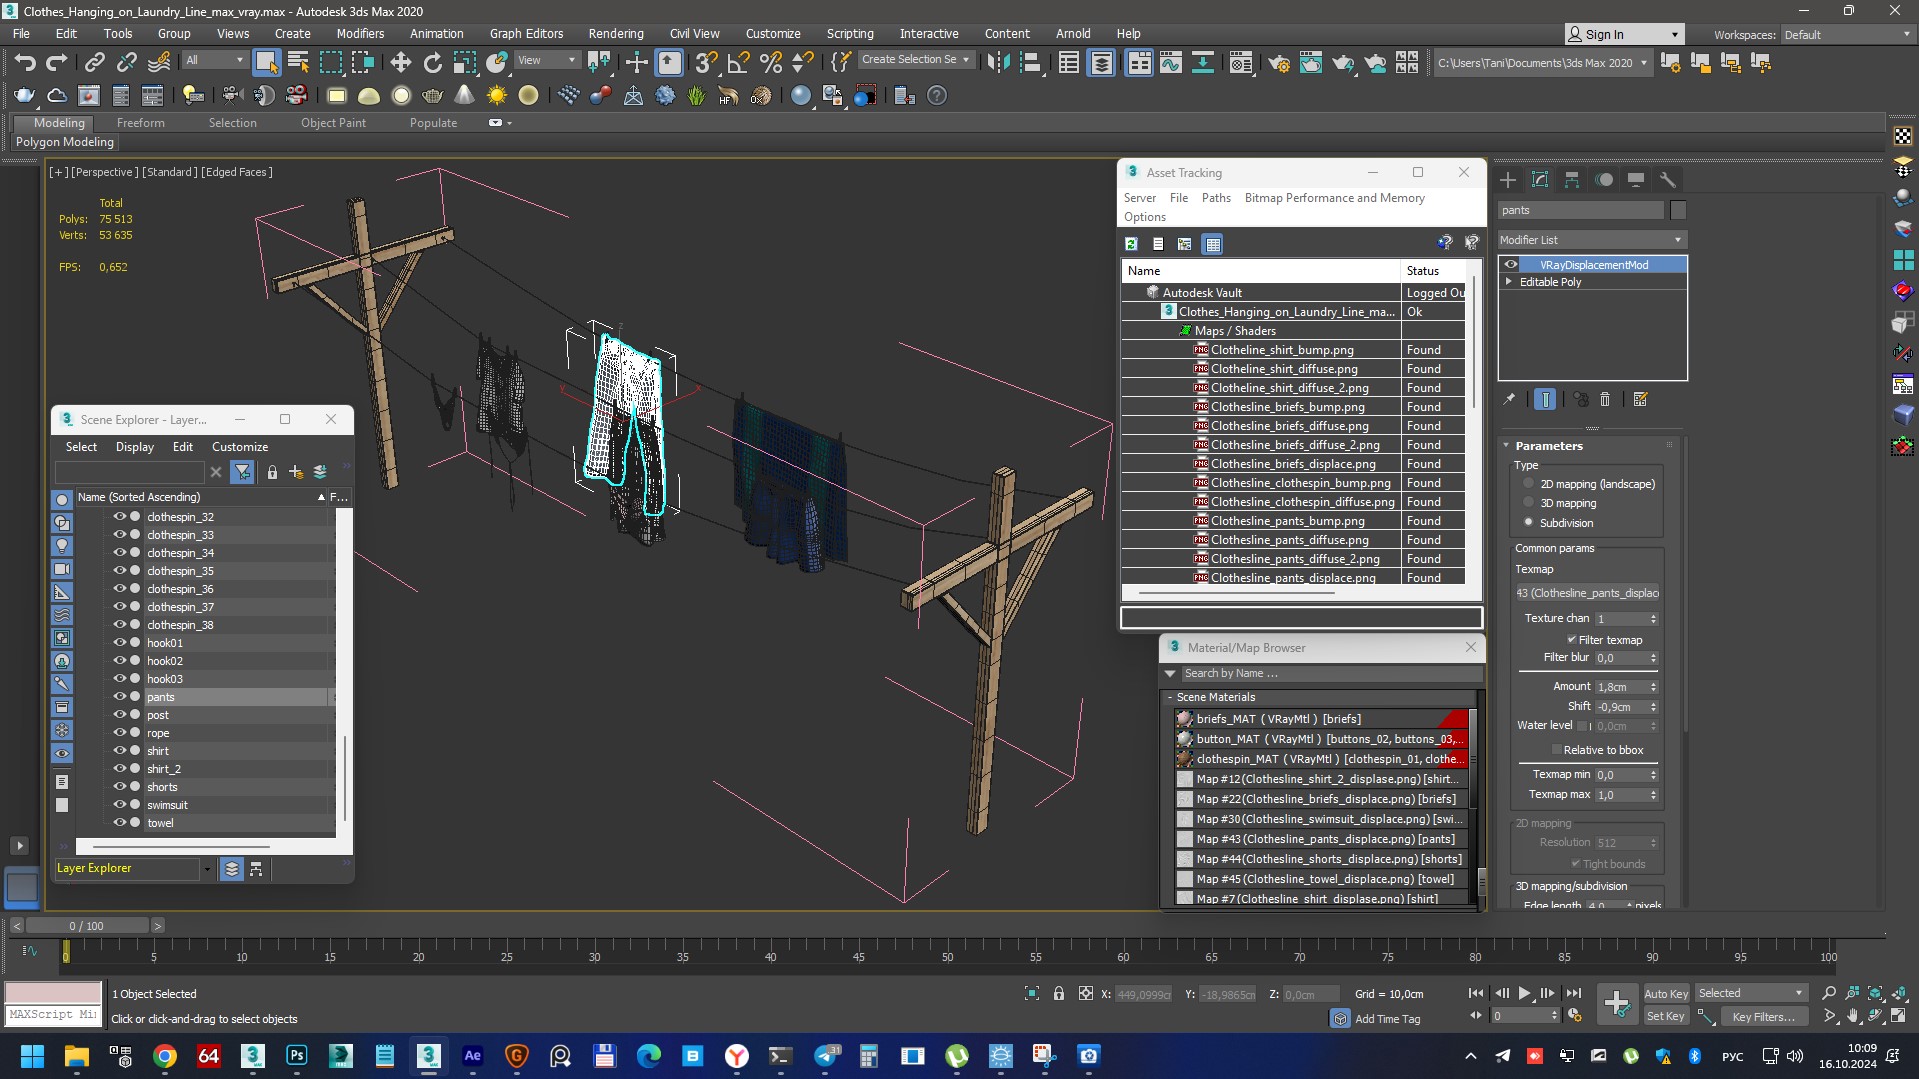This screenshot has width=1919, height=1079.
Task: Open the Chrome icon in taskbar
Action: (165, 1056)
